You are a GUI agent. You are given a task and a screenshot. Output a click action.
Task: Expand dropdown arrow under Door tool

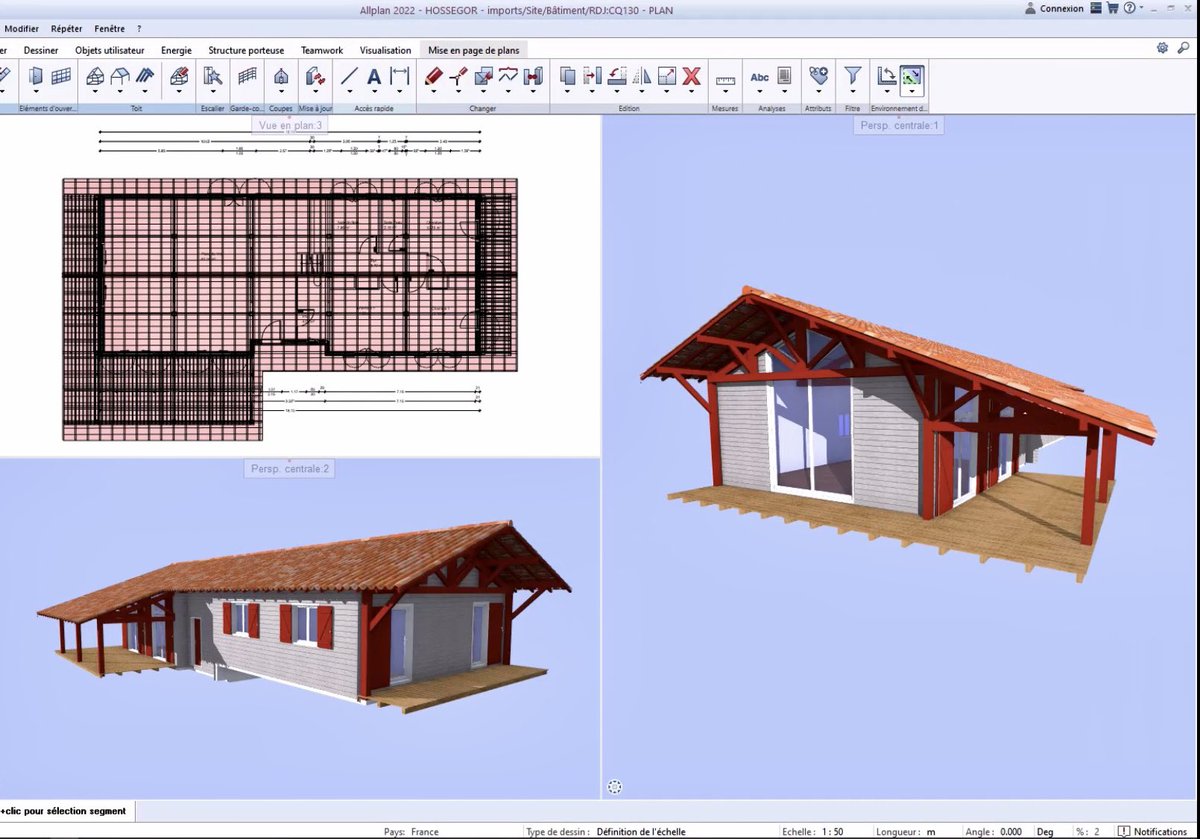pyautogui.click(x=36, y=93)
